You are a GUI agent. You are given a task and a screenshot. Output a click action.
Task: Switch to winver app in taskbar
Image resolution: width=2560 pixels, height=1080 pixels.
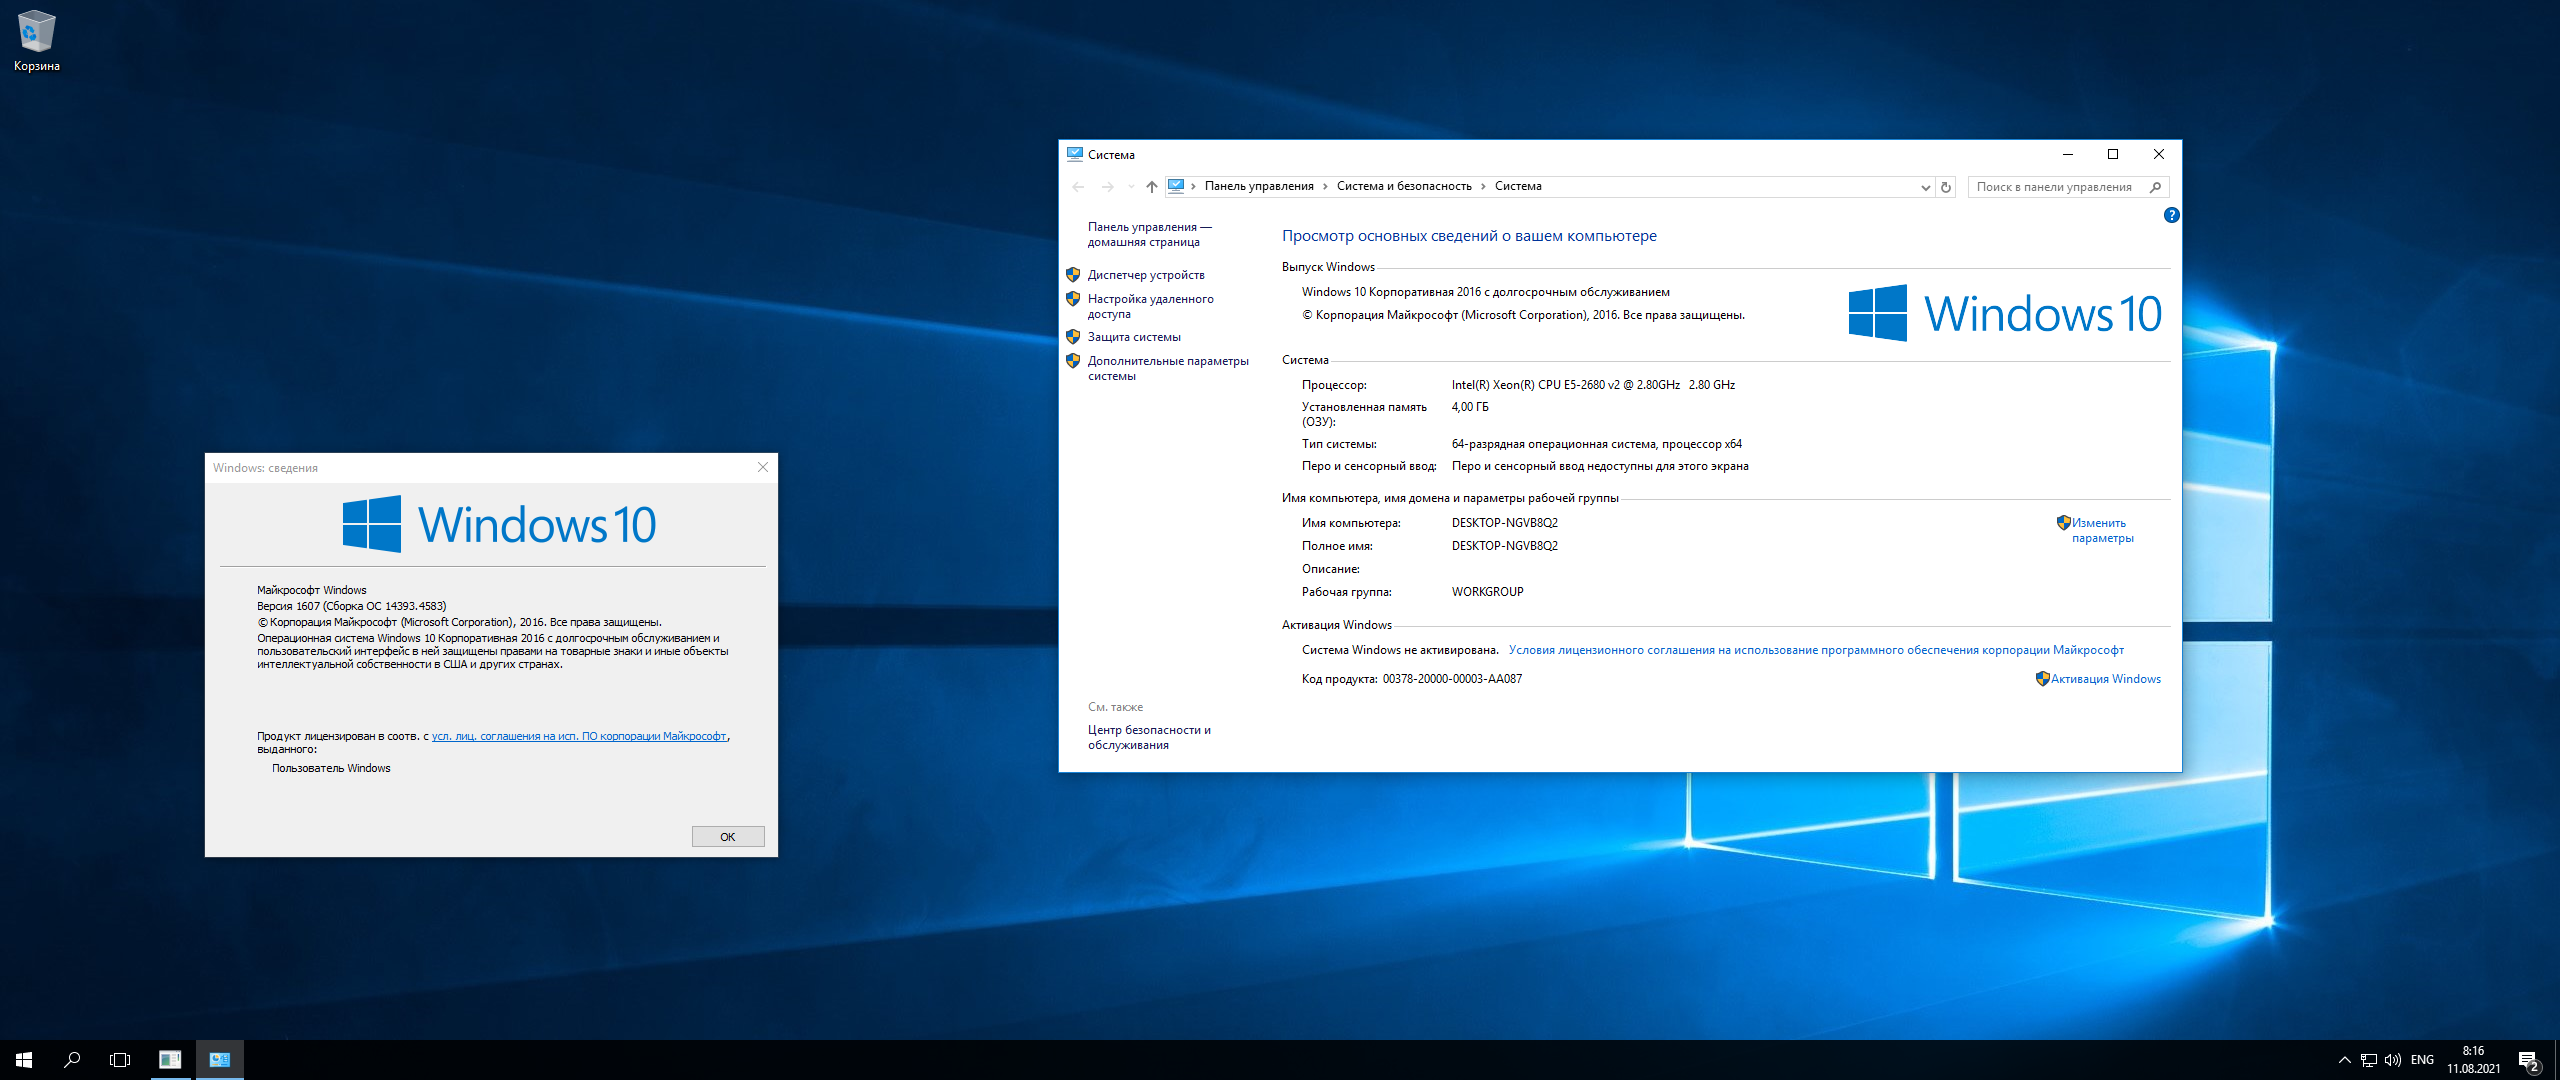[170, 1060]
